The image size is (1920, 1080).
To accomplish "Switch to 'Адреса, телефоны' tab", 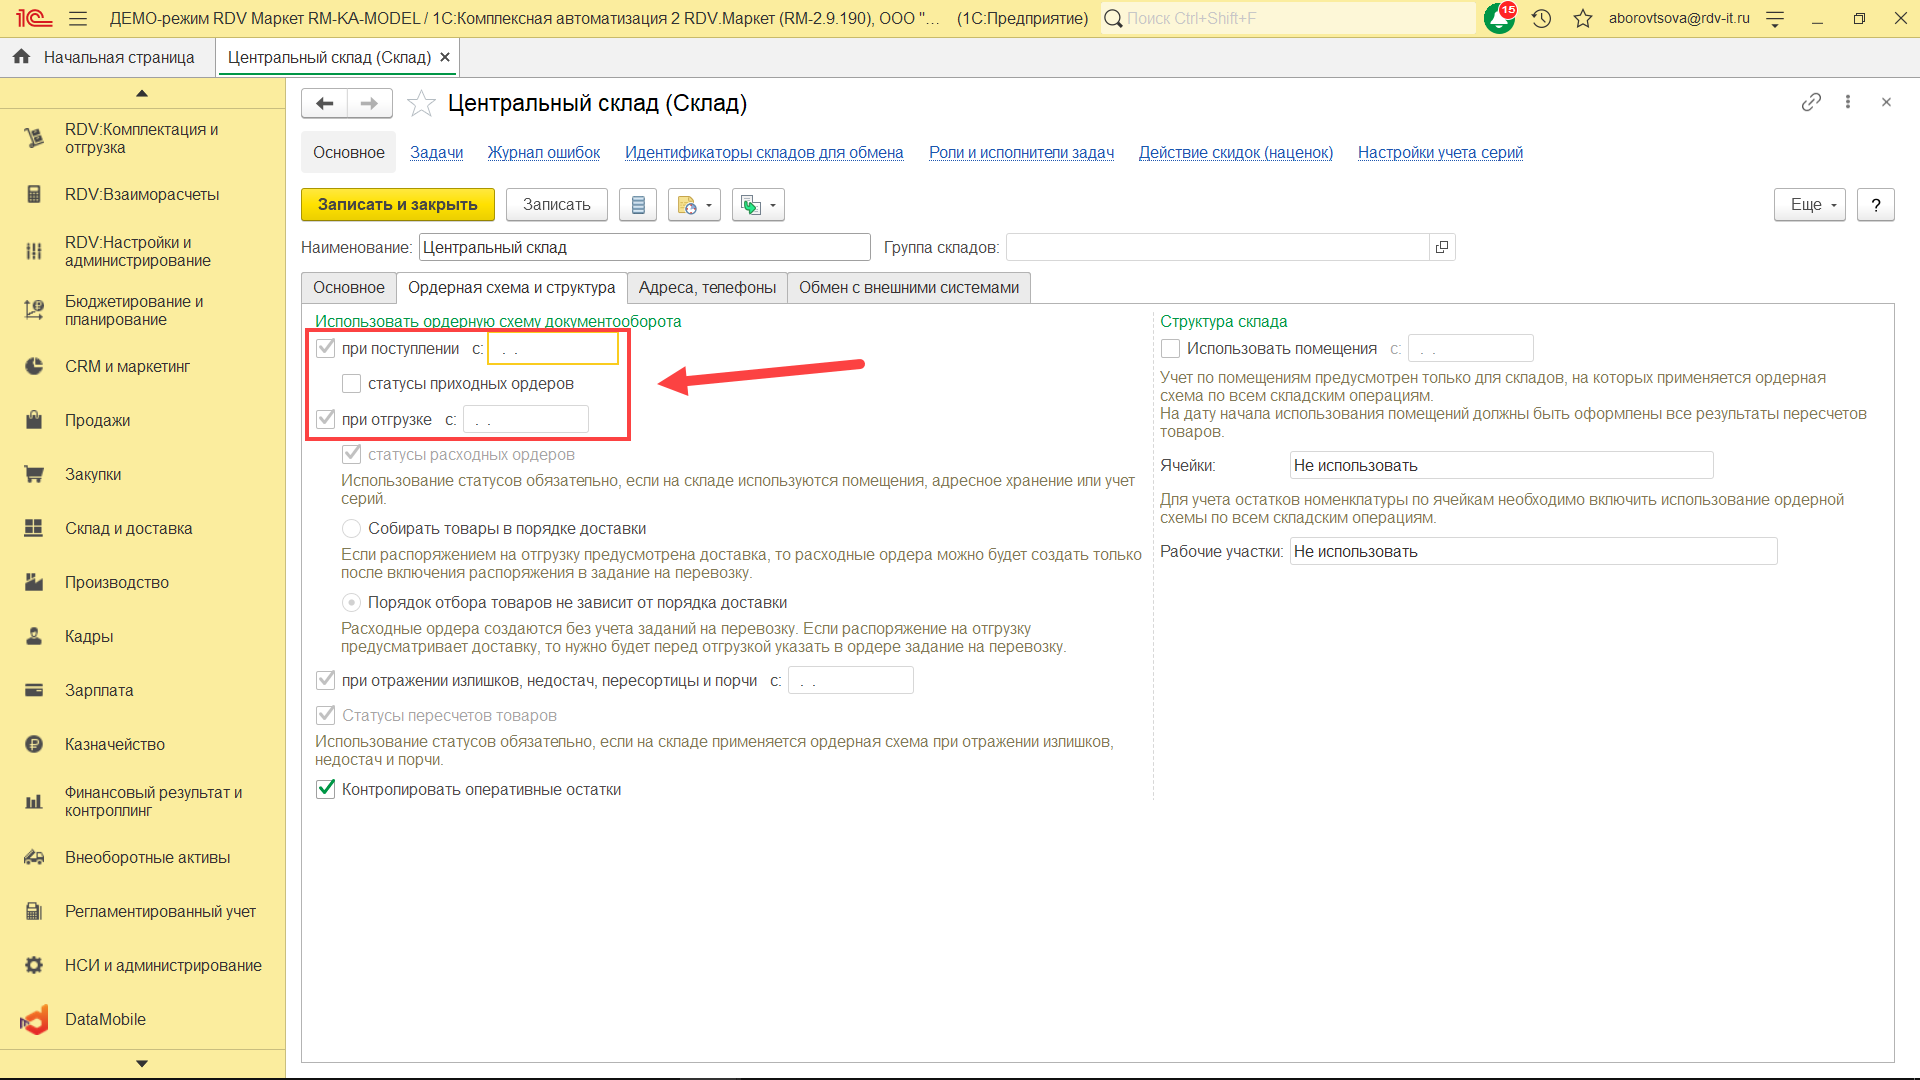I will click(707, 288).
